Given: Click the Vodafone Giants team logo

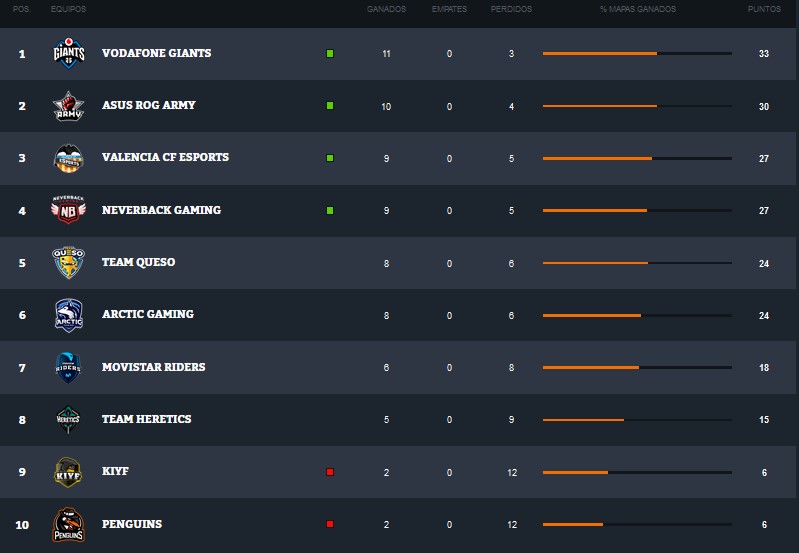Looking at the screenshot, I should pyautogui.click(x=69, y=53).
